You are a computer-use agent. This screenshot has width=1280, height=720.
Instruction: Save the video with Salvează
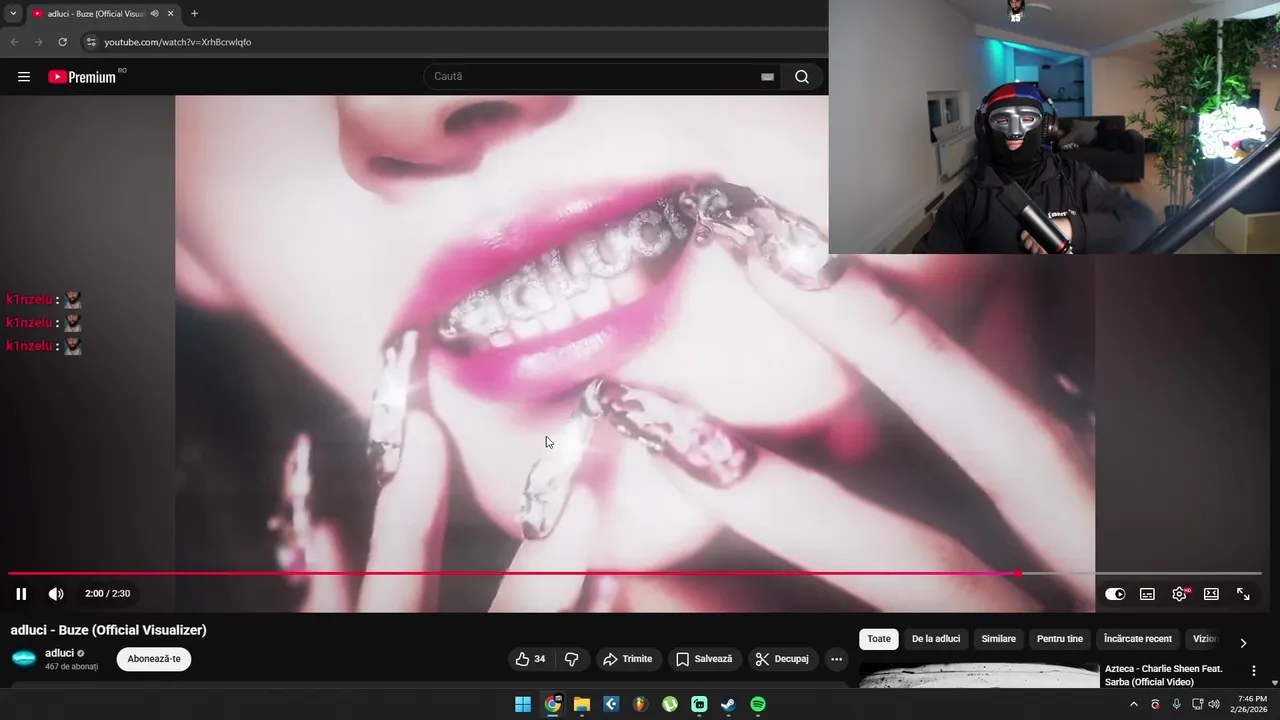[704, 659]
